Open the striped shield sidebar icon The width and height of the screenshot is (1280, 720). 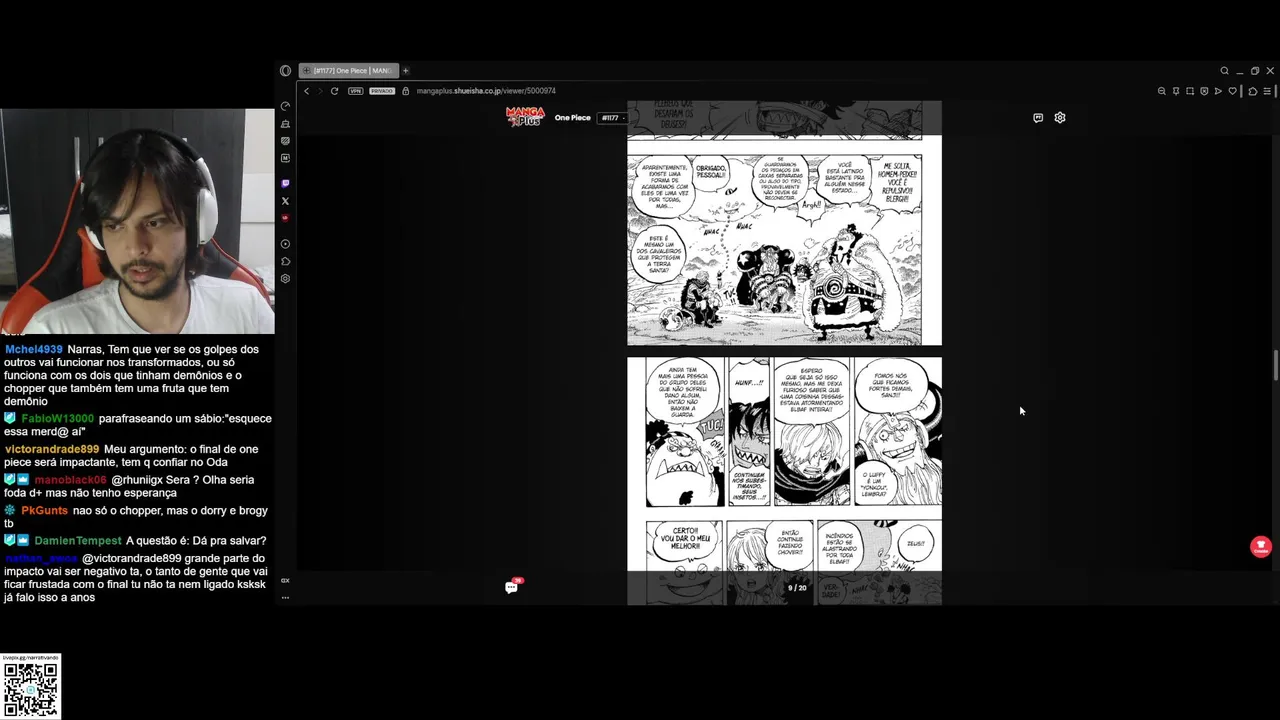pyautogui.click(x=285, y=141)
